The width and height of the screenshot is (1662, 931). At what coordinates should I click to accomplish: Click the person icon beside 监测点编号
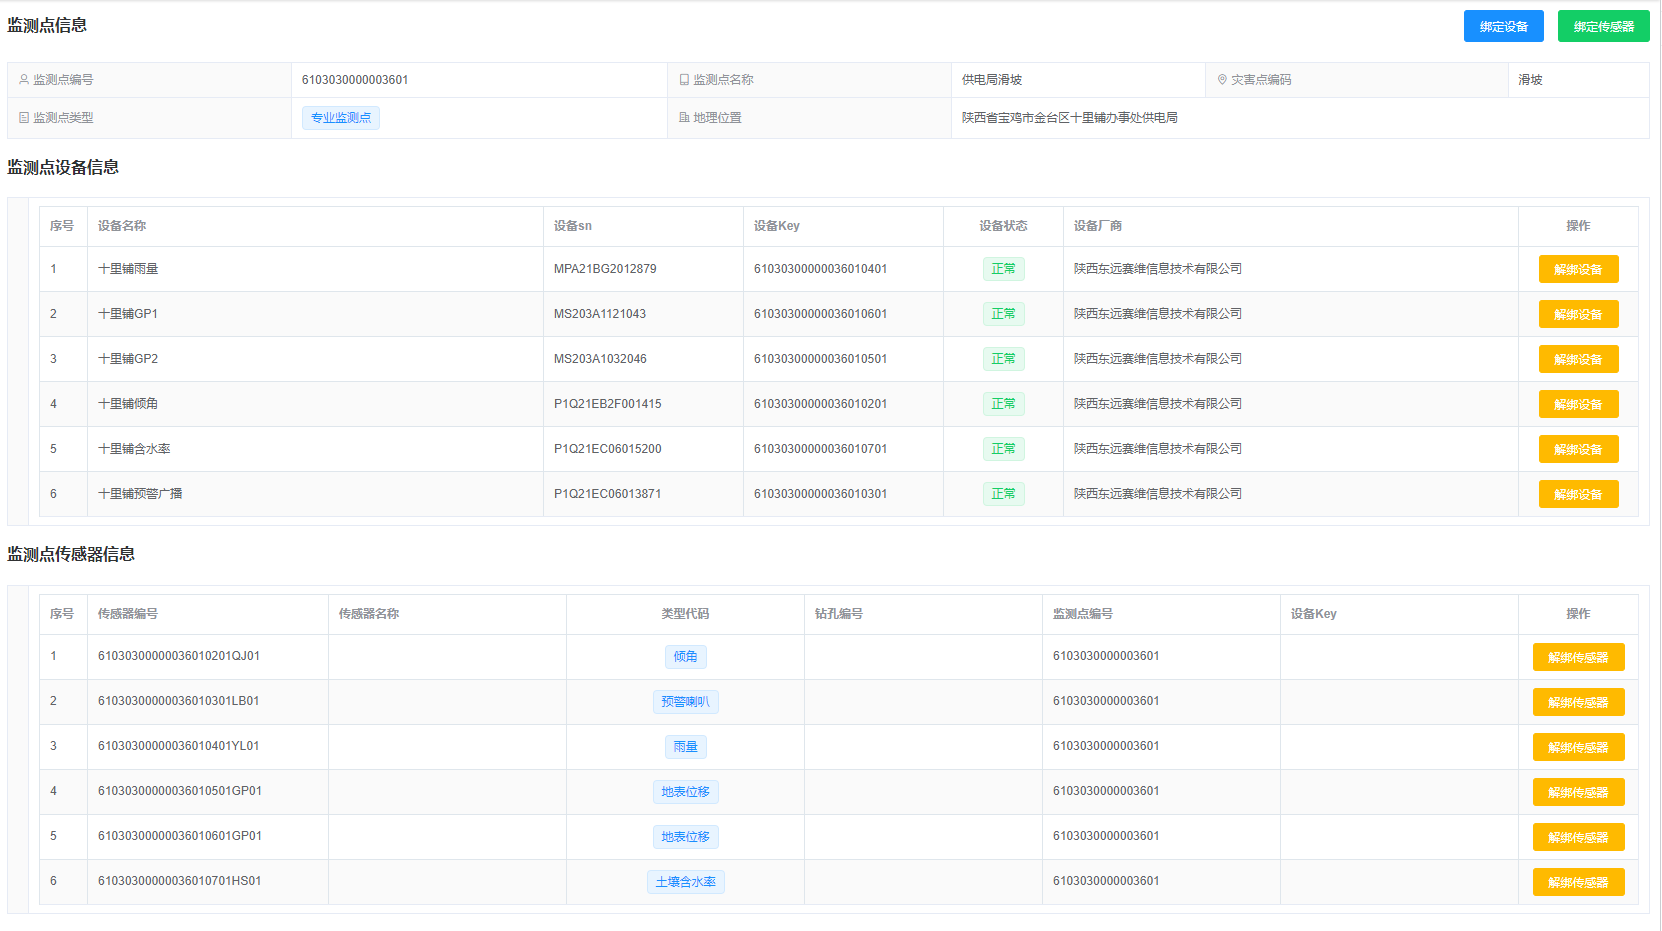(x=24, y=79)
